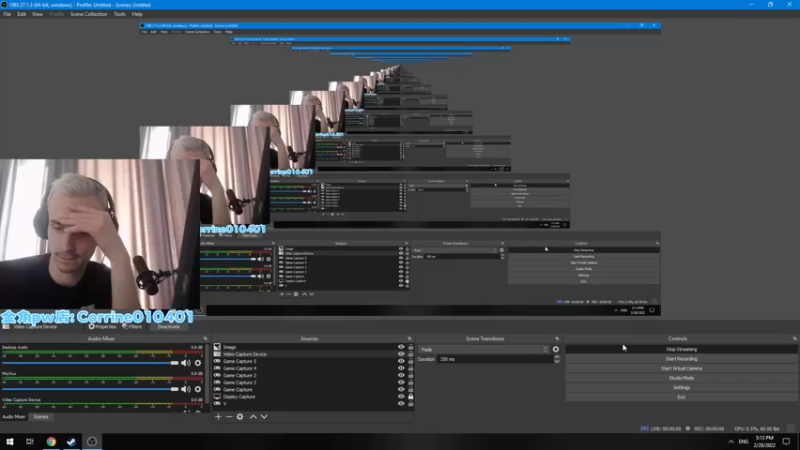Open Mic/Aux gear settings
This screenshot has height=450, width=800.
[x=198, y=389]
